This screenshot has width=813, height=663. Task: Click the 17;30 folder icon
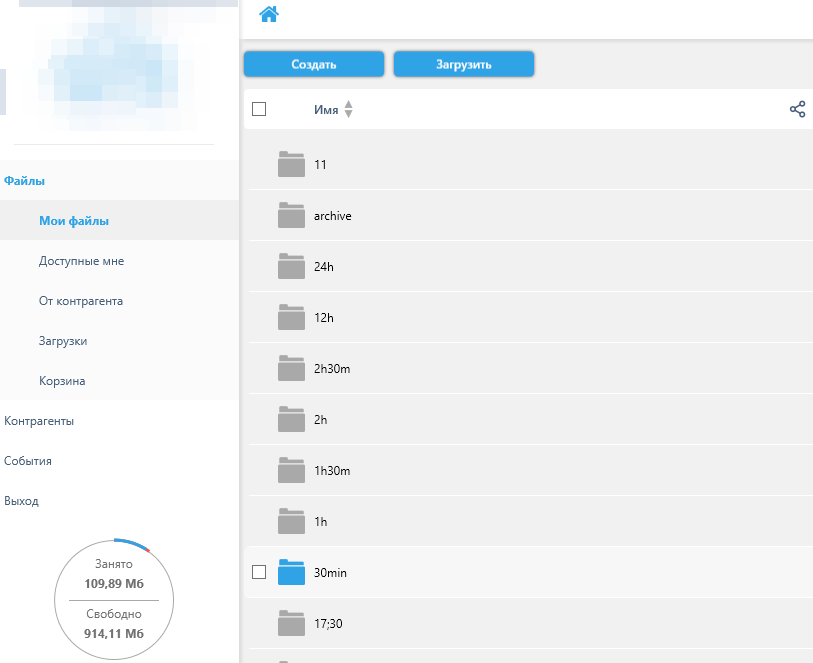[x=291, y=623]
